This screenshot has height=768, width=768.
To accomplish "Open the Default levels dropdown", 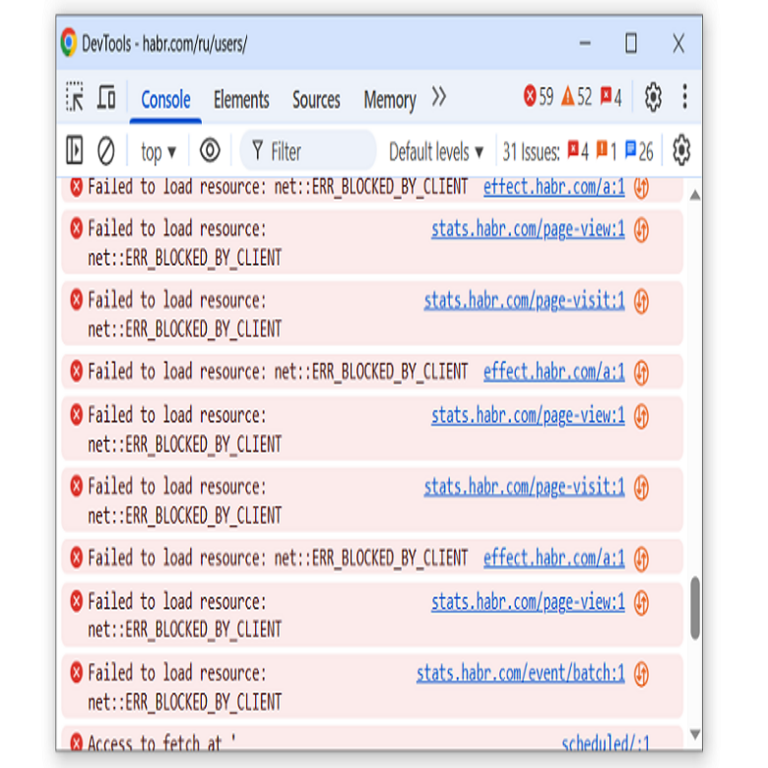I will (x=436, y=152).
